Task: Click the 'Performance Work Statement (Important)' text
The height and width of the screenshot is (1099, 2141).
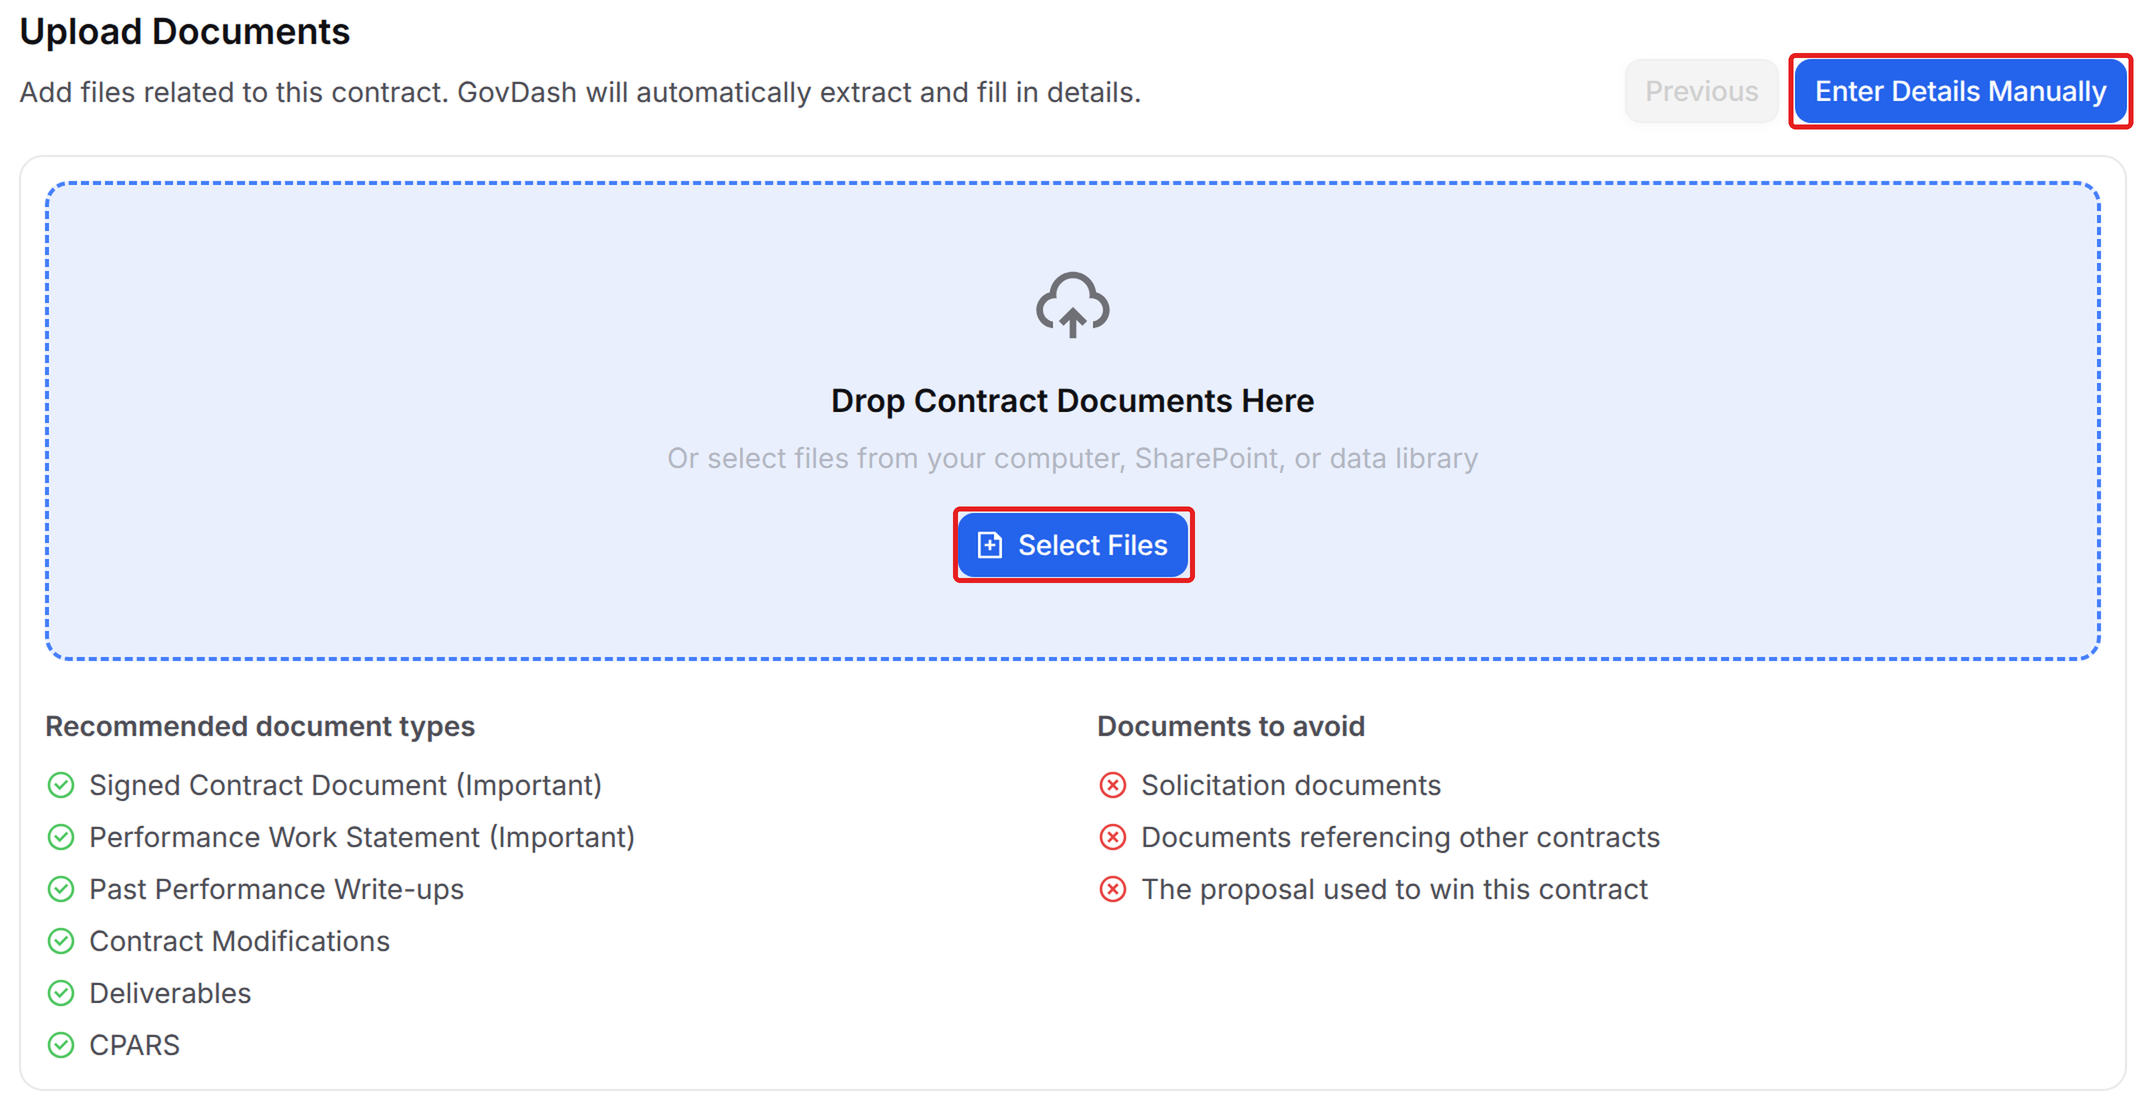Action: pyautogui.click(x=362, y=837)
